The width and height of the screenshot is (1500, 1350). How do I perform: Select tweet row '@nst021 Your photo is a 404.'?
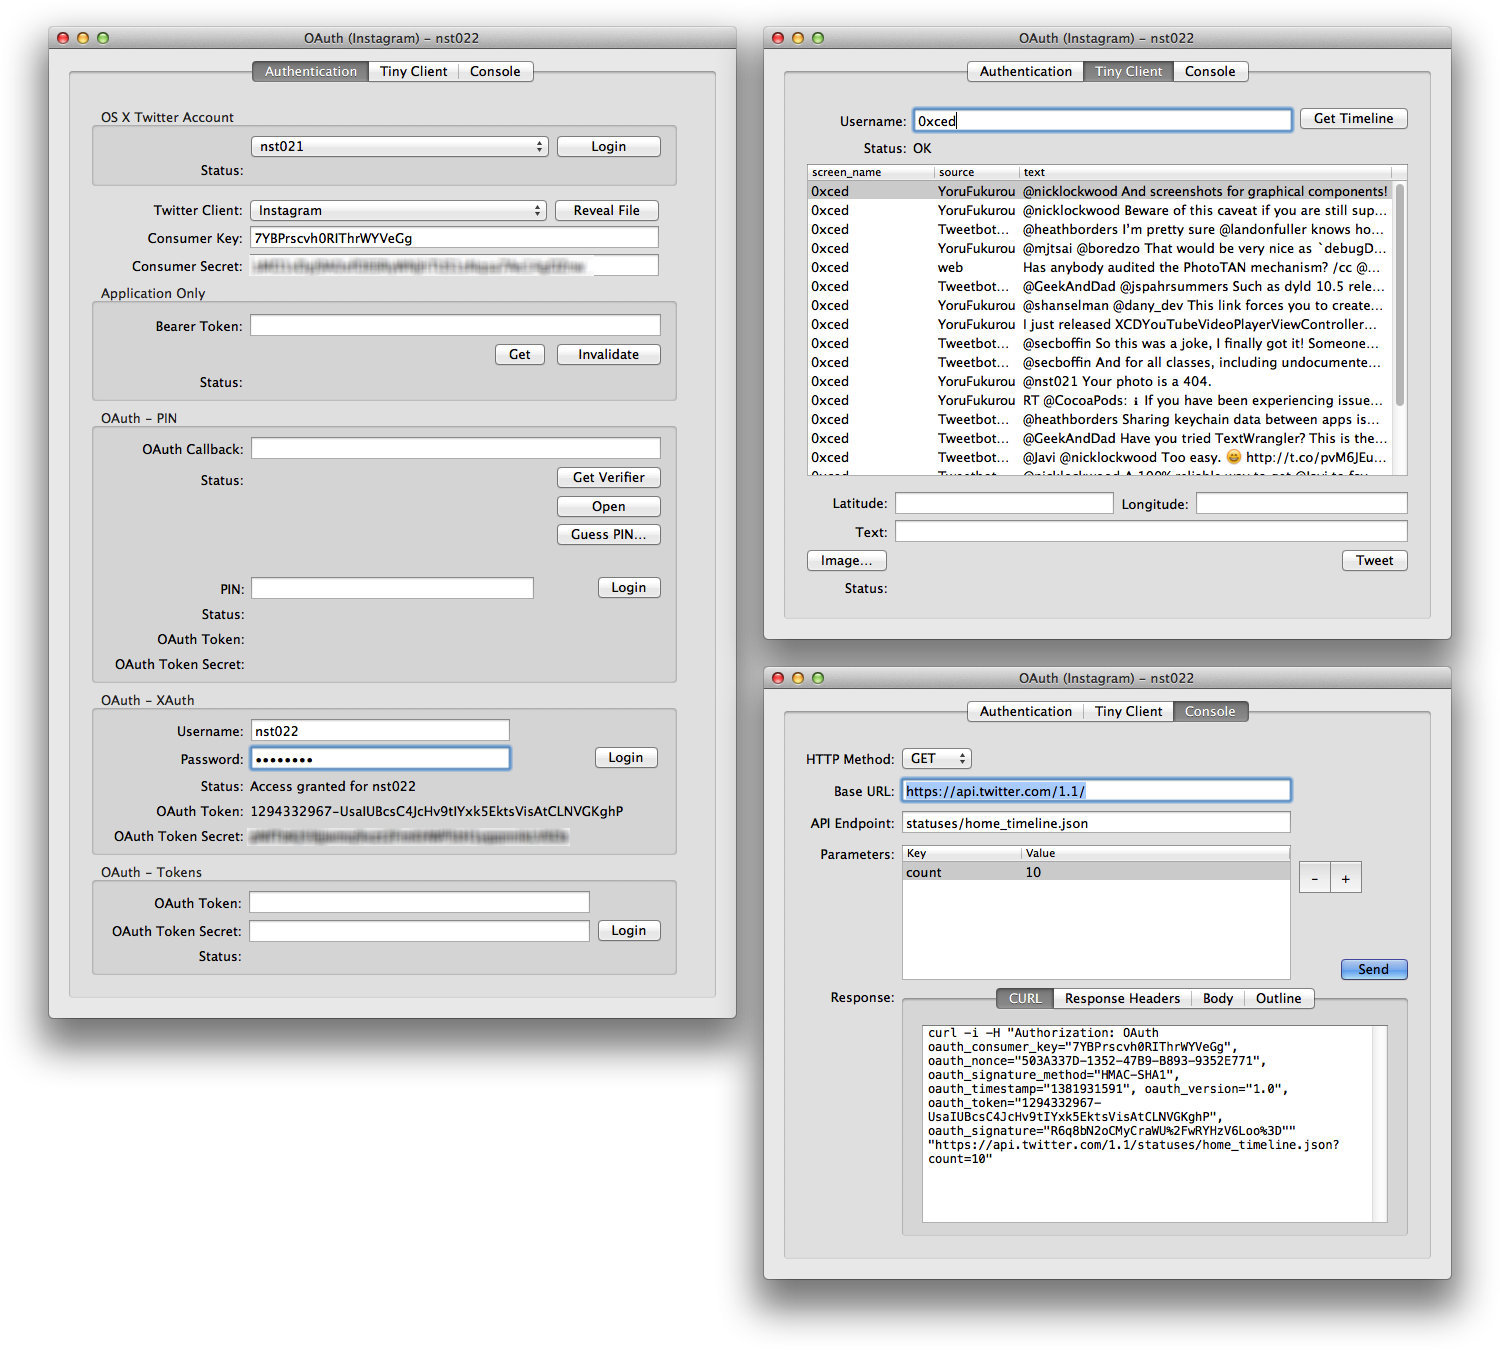(x=1100, y=381)
